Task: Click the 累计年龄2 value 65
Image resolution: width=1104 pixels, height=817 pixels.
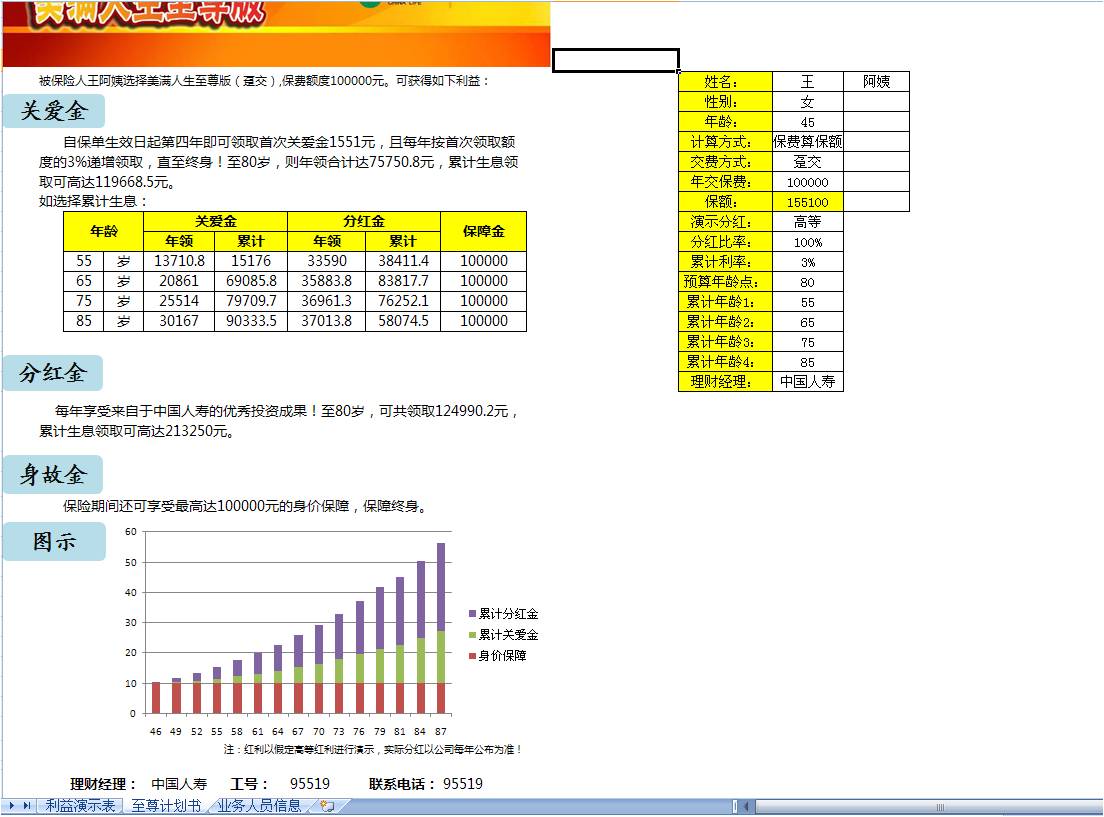Action: click(x=808, y=322)
